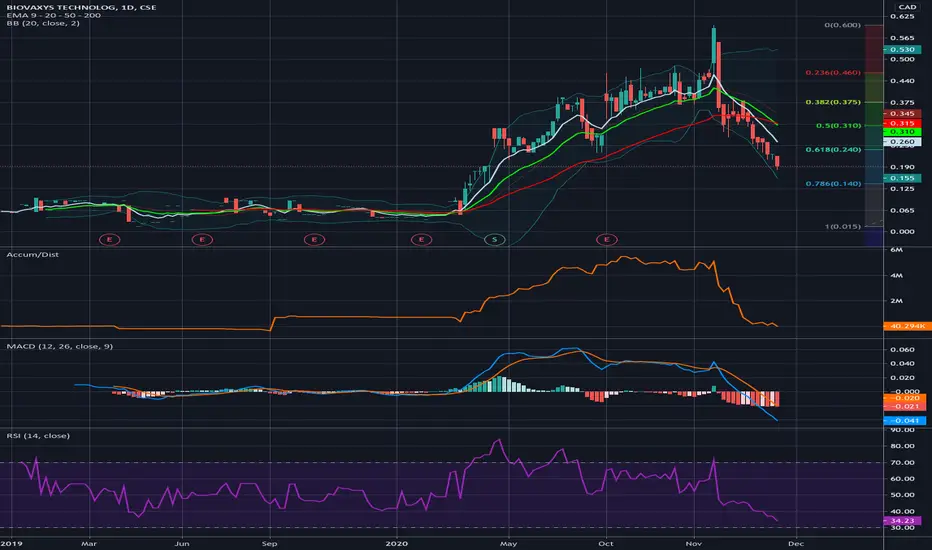Select the BB (20, close, 2) indicator legend

coord(43,23)
